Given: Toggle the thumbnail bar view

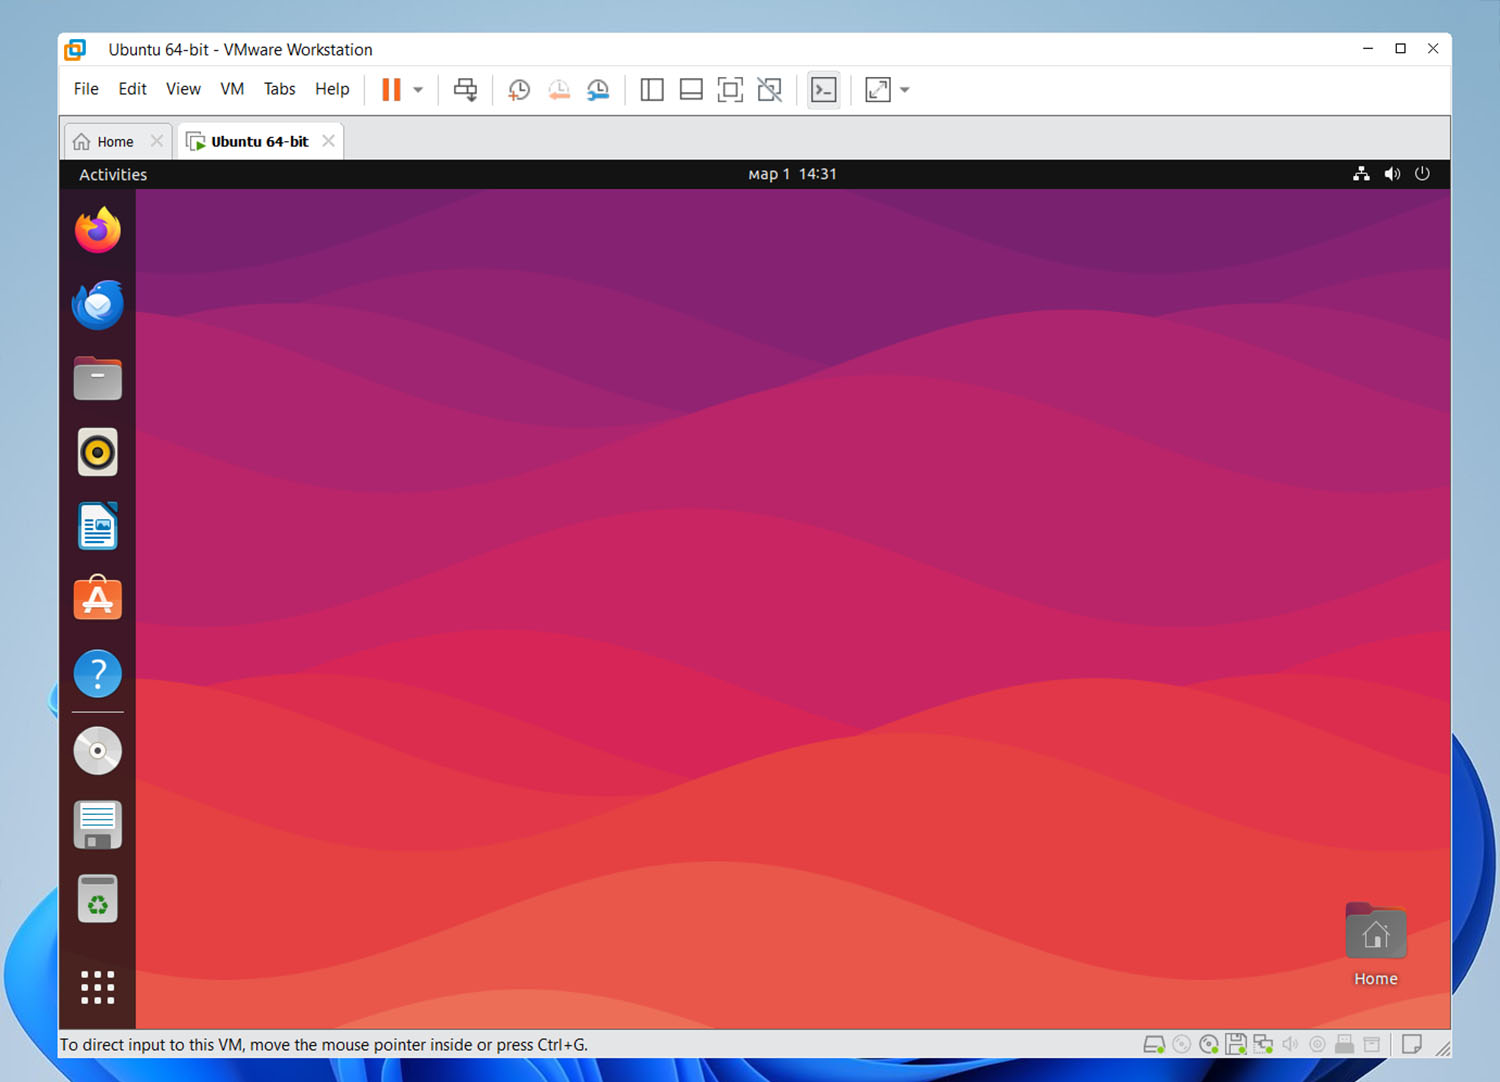Looking at the screenshot, I should coord(691,90).
